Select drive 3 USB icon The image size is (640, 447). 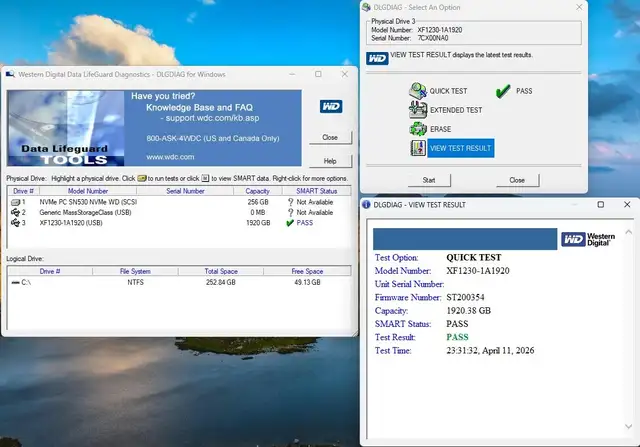tap(16, 223)
